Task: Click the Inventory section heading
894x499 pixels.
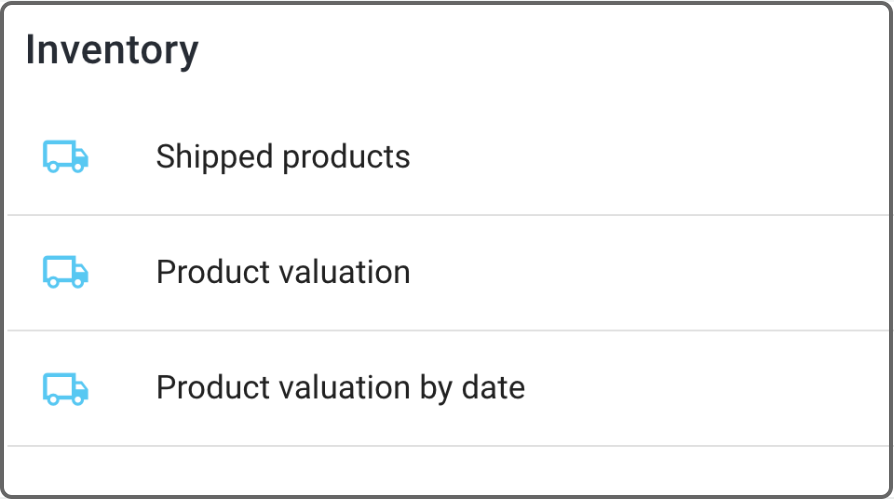Action: click(112, 49)
